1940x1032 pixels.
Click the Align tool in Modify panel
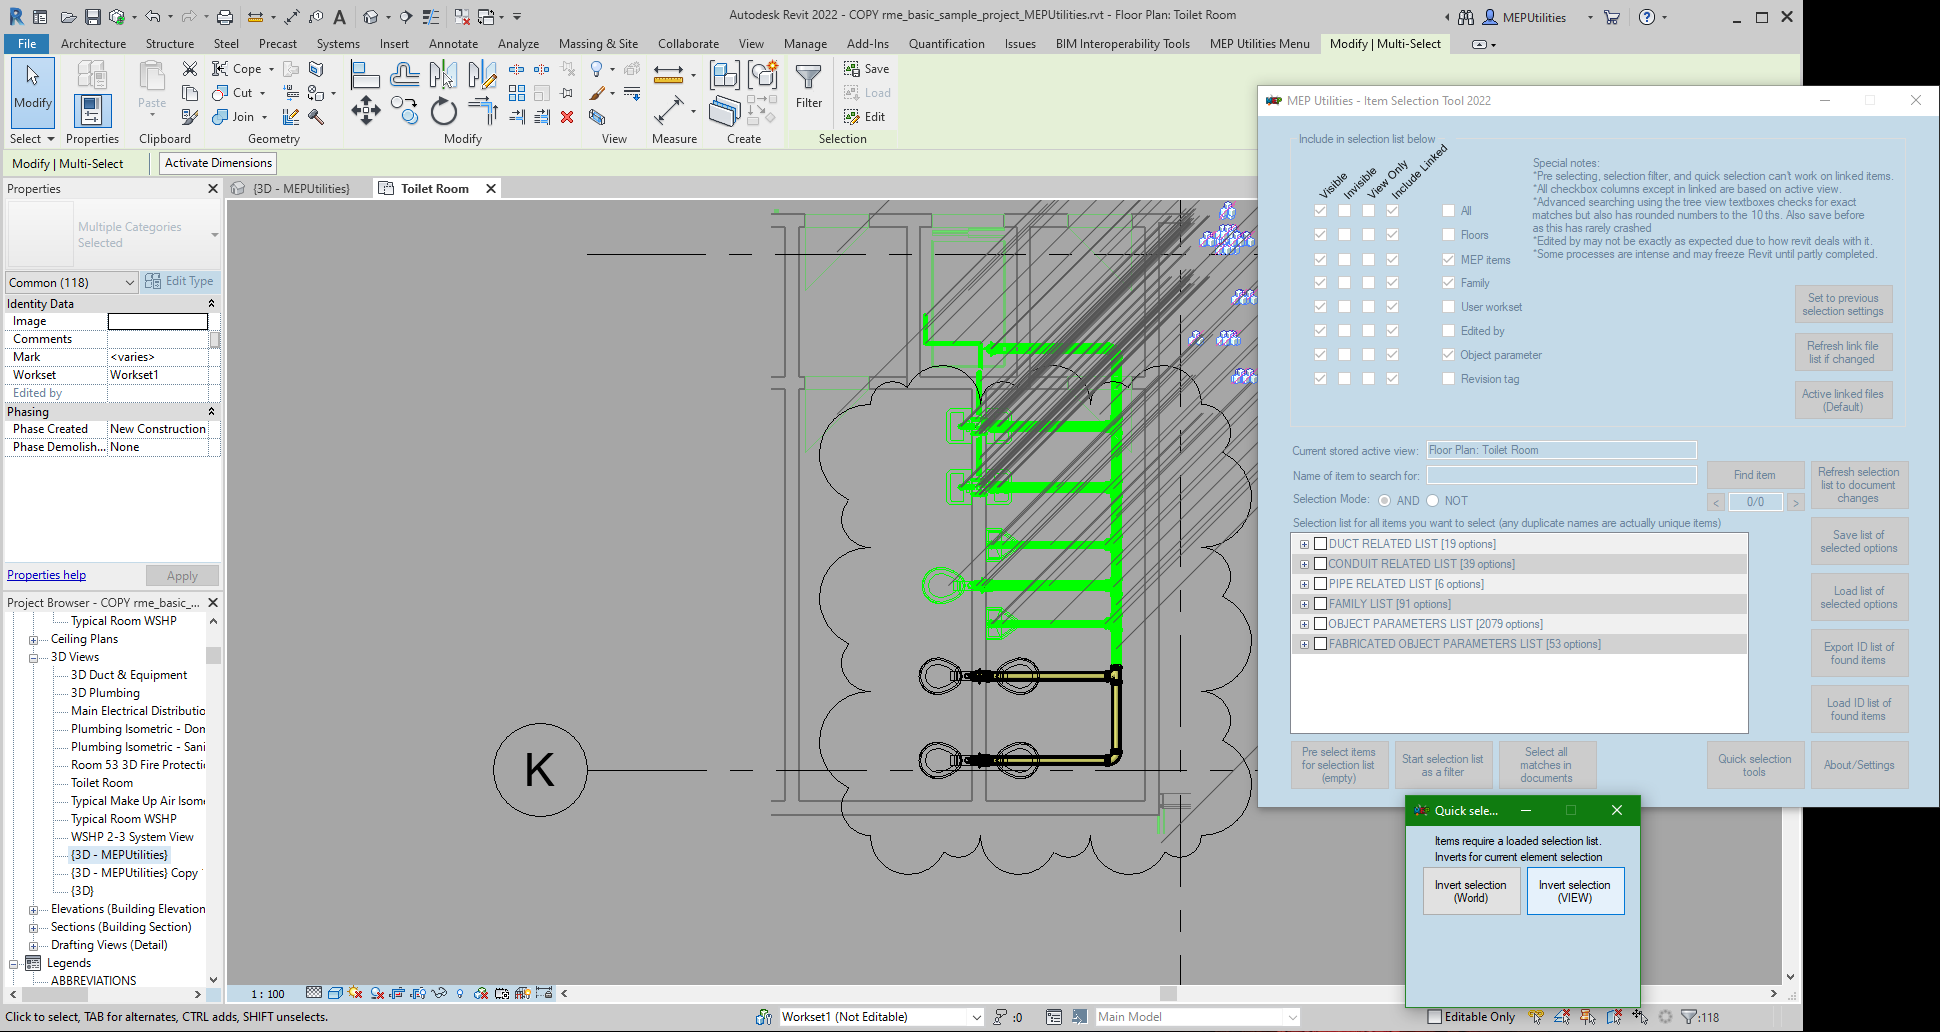(x=364, y=75)
